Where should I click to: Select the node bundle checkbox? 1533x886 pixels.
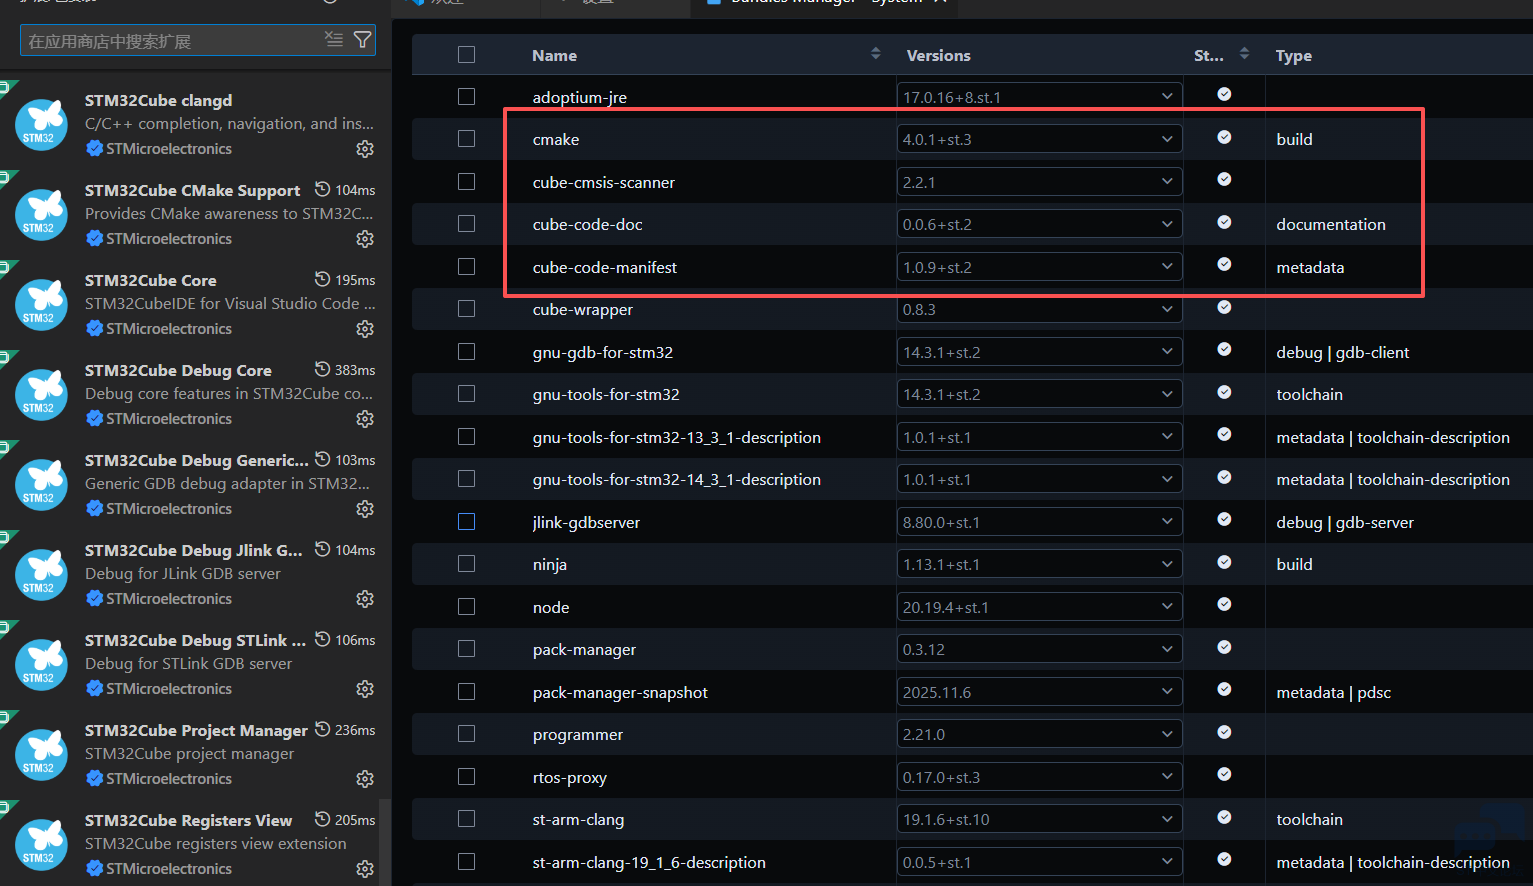coord(466,607)
